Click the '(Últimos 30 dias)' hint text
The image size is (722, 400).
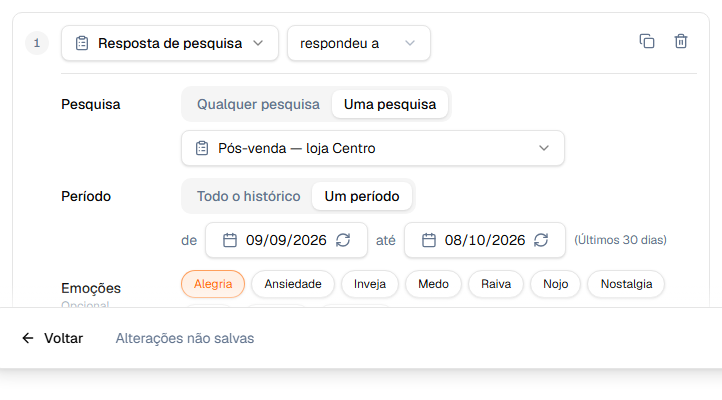click(x=620, y=240)
